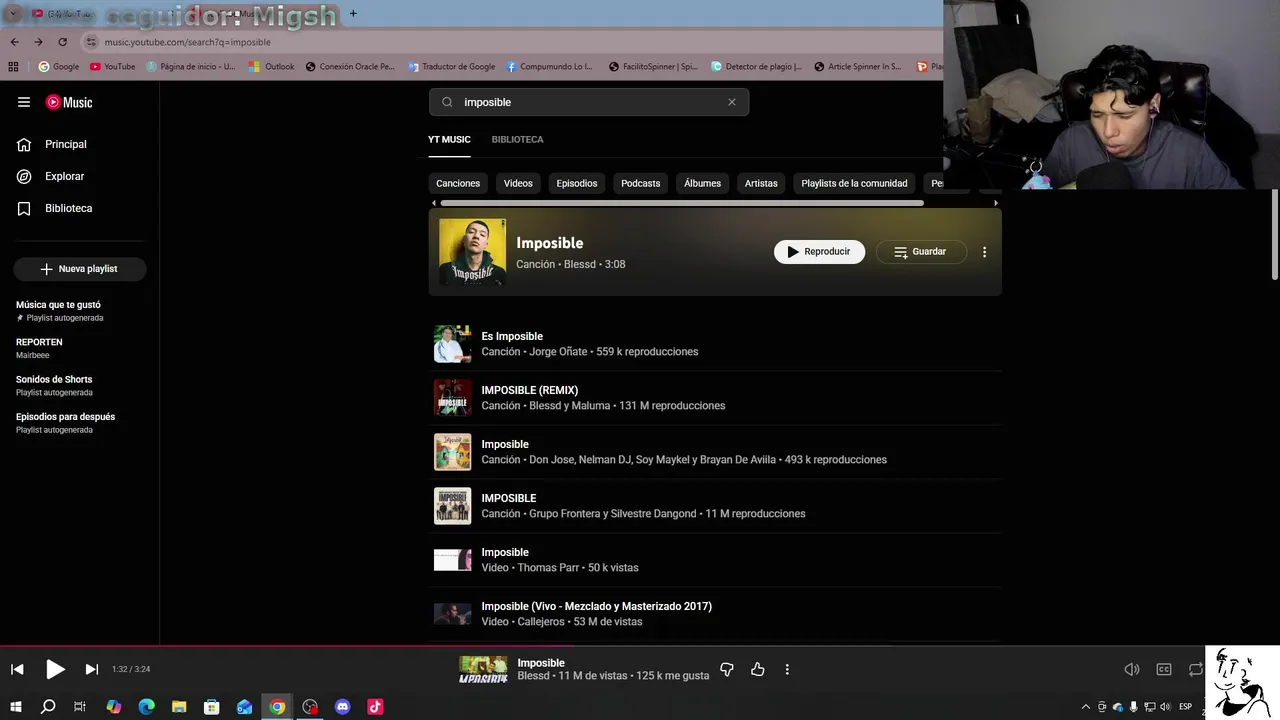Play top result with Reproducir
This screenshot has height=720, width=1280.
(x=819, y=252)
